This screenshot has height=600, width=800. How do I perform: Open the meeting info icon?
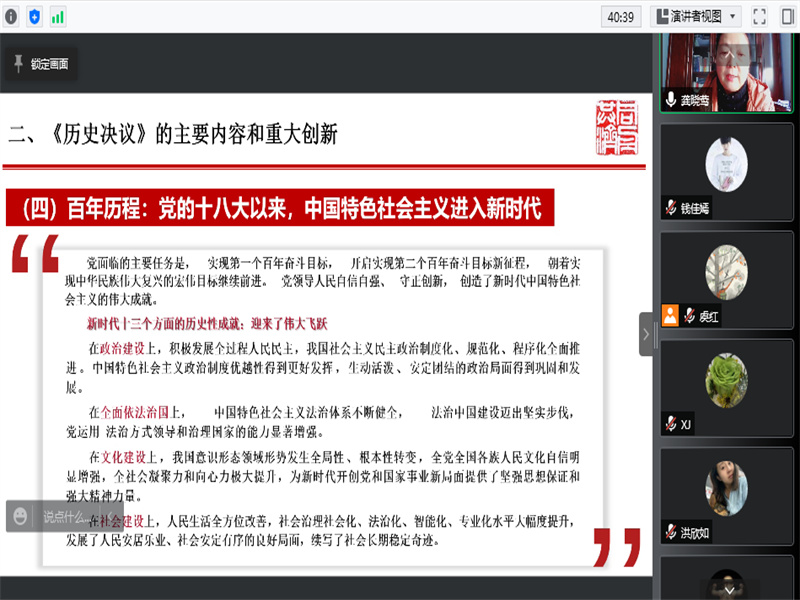[11, 16]
